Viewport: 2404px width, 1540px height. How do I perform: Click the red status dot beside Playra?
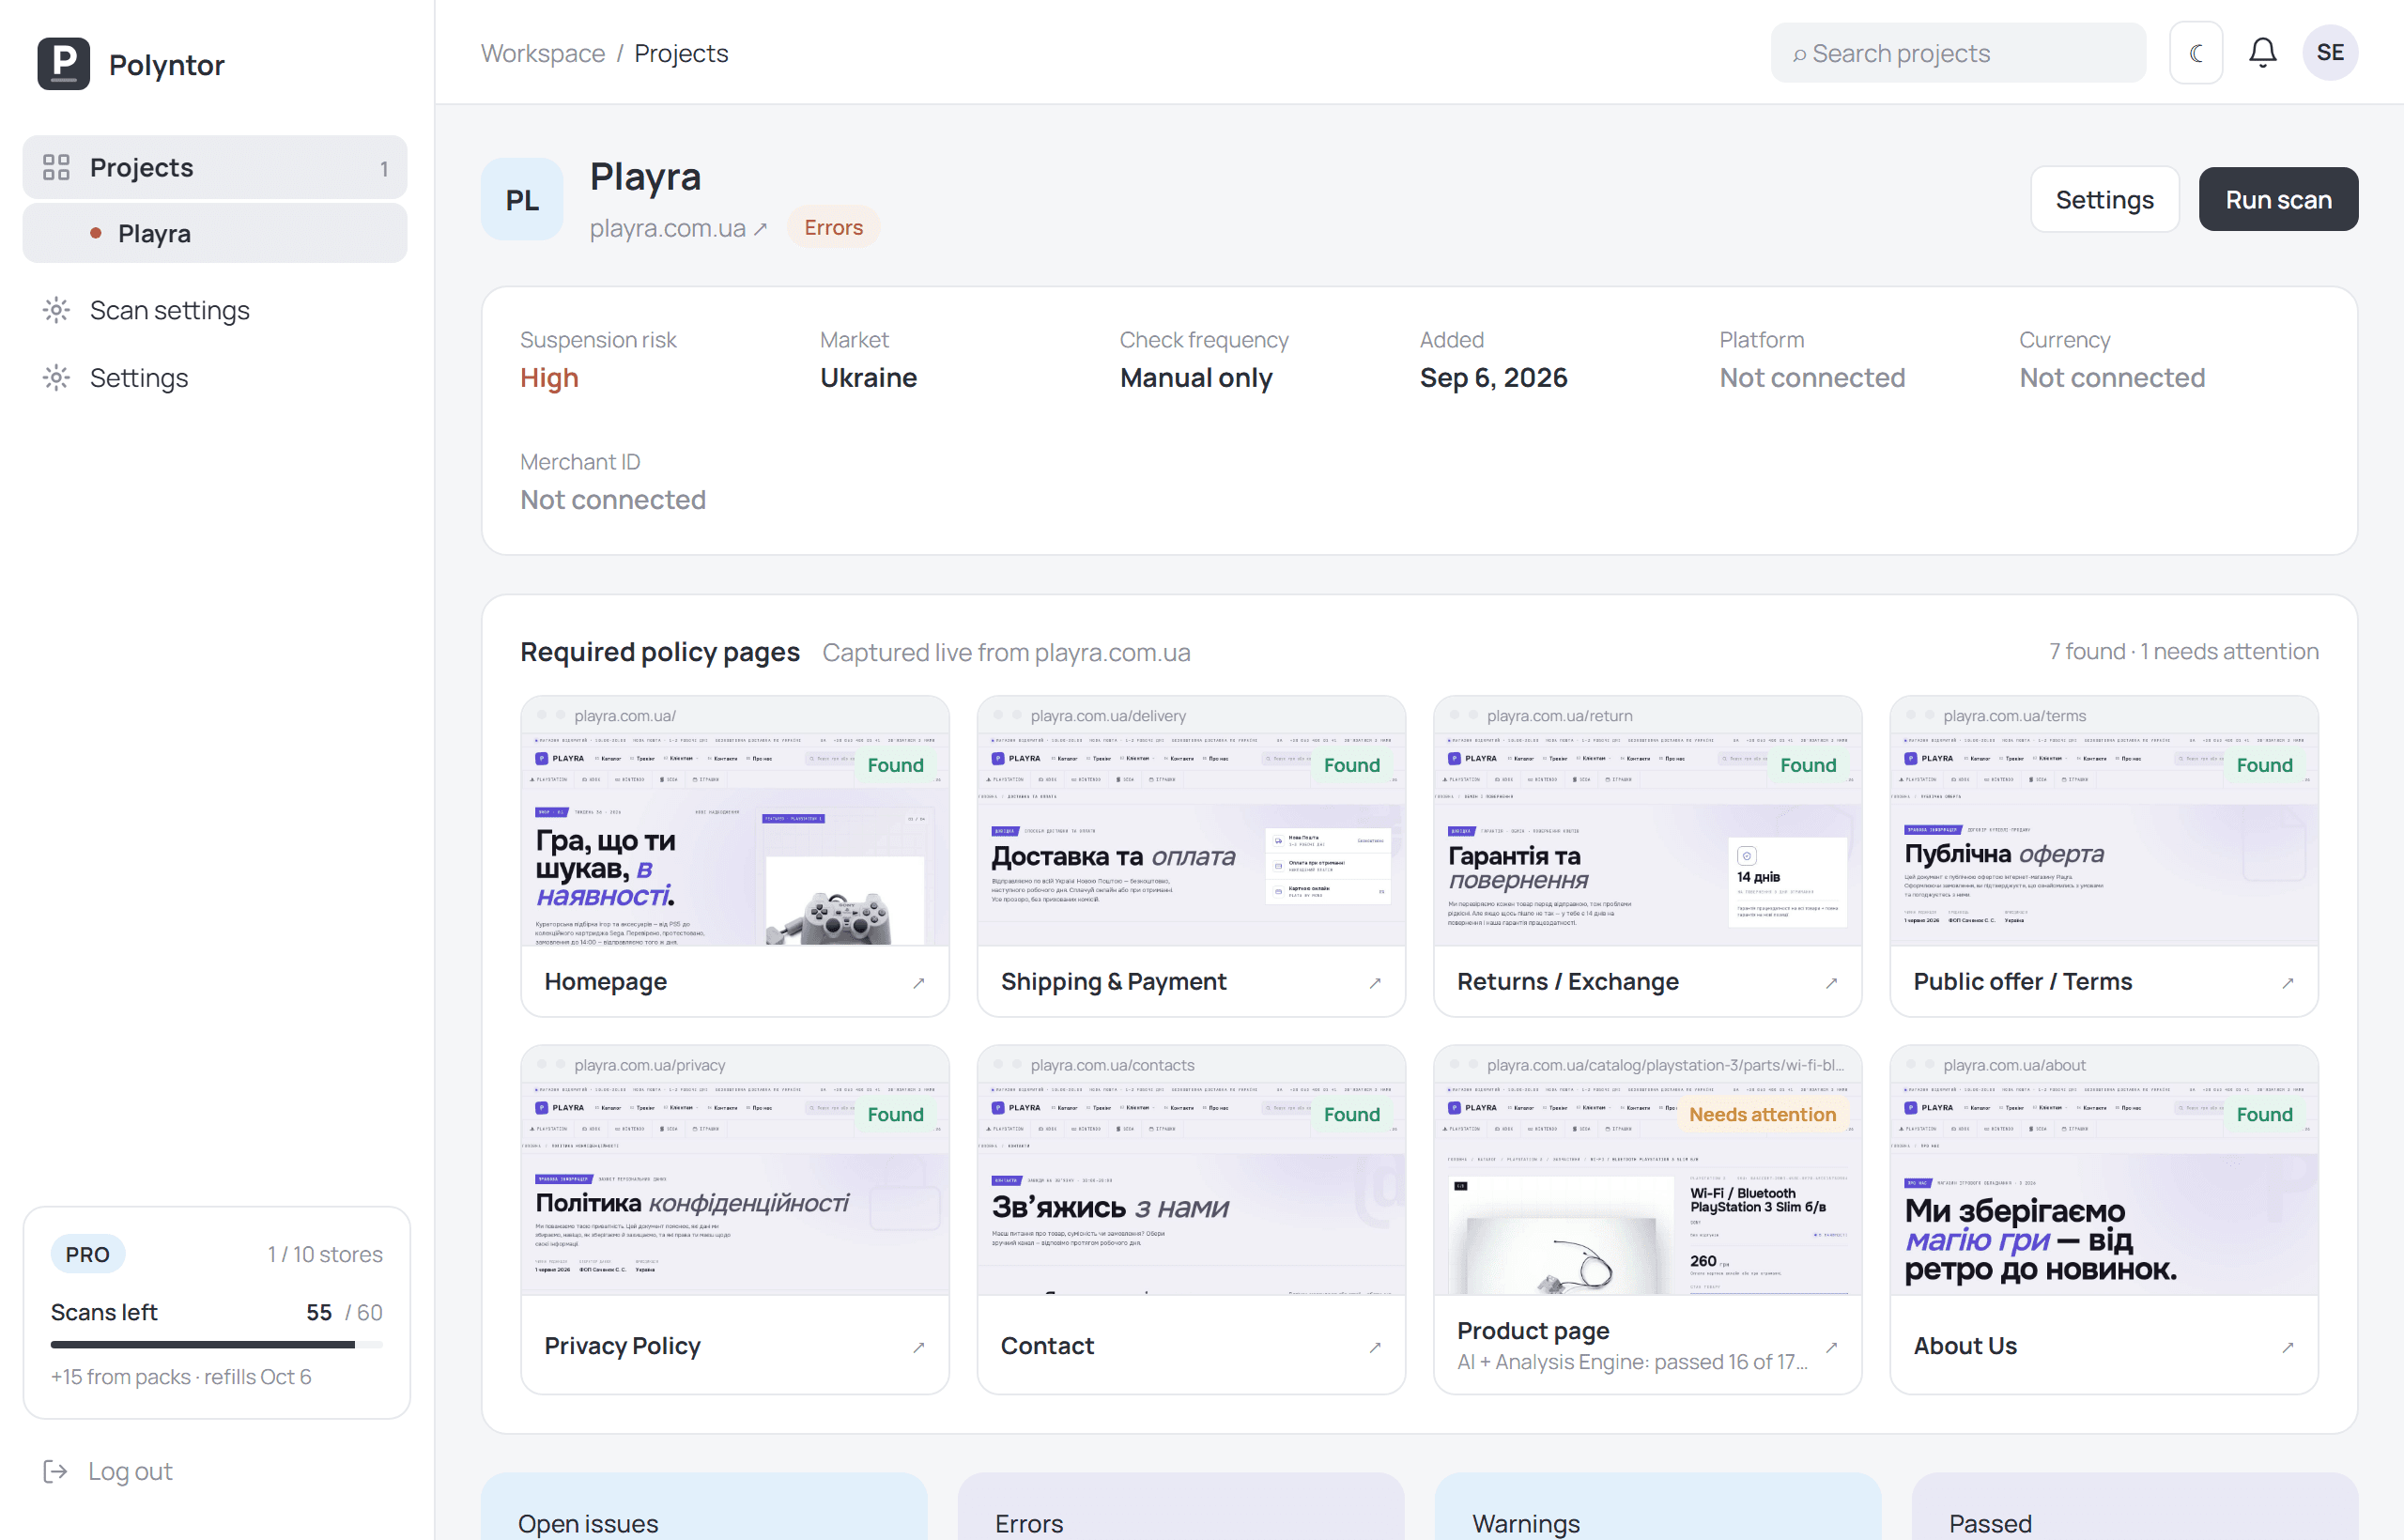(96, 233)
